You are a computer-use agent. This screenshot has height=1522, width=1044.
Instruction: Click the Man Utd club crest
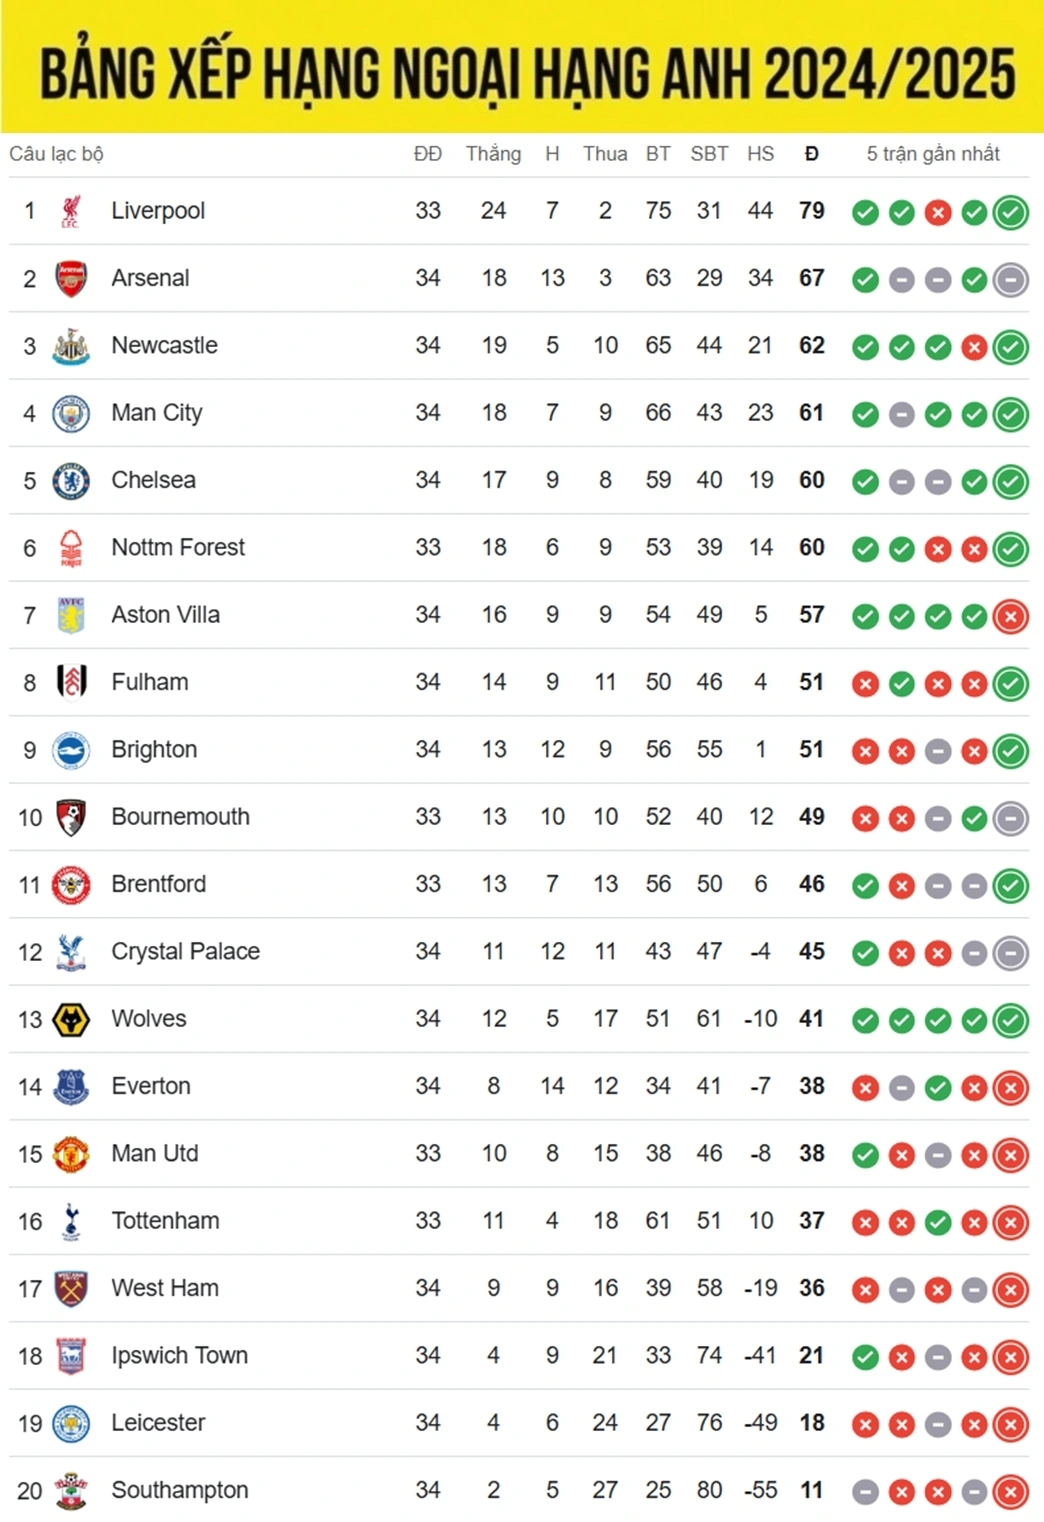(70, 1154)
